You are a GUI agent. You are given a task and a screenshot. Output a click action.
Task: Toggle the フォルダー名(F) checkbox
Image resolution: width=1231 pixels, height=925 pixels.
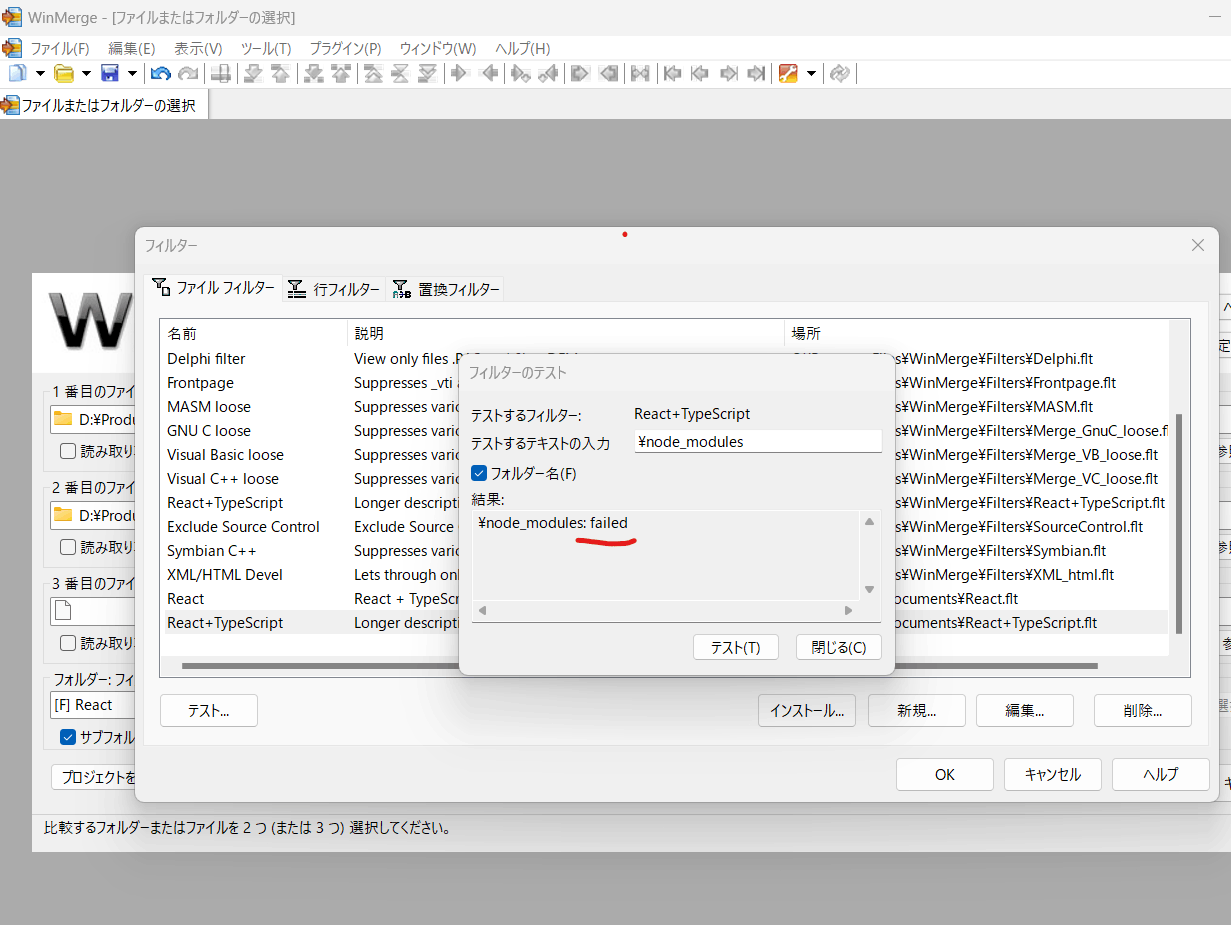pos(479,473)
